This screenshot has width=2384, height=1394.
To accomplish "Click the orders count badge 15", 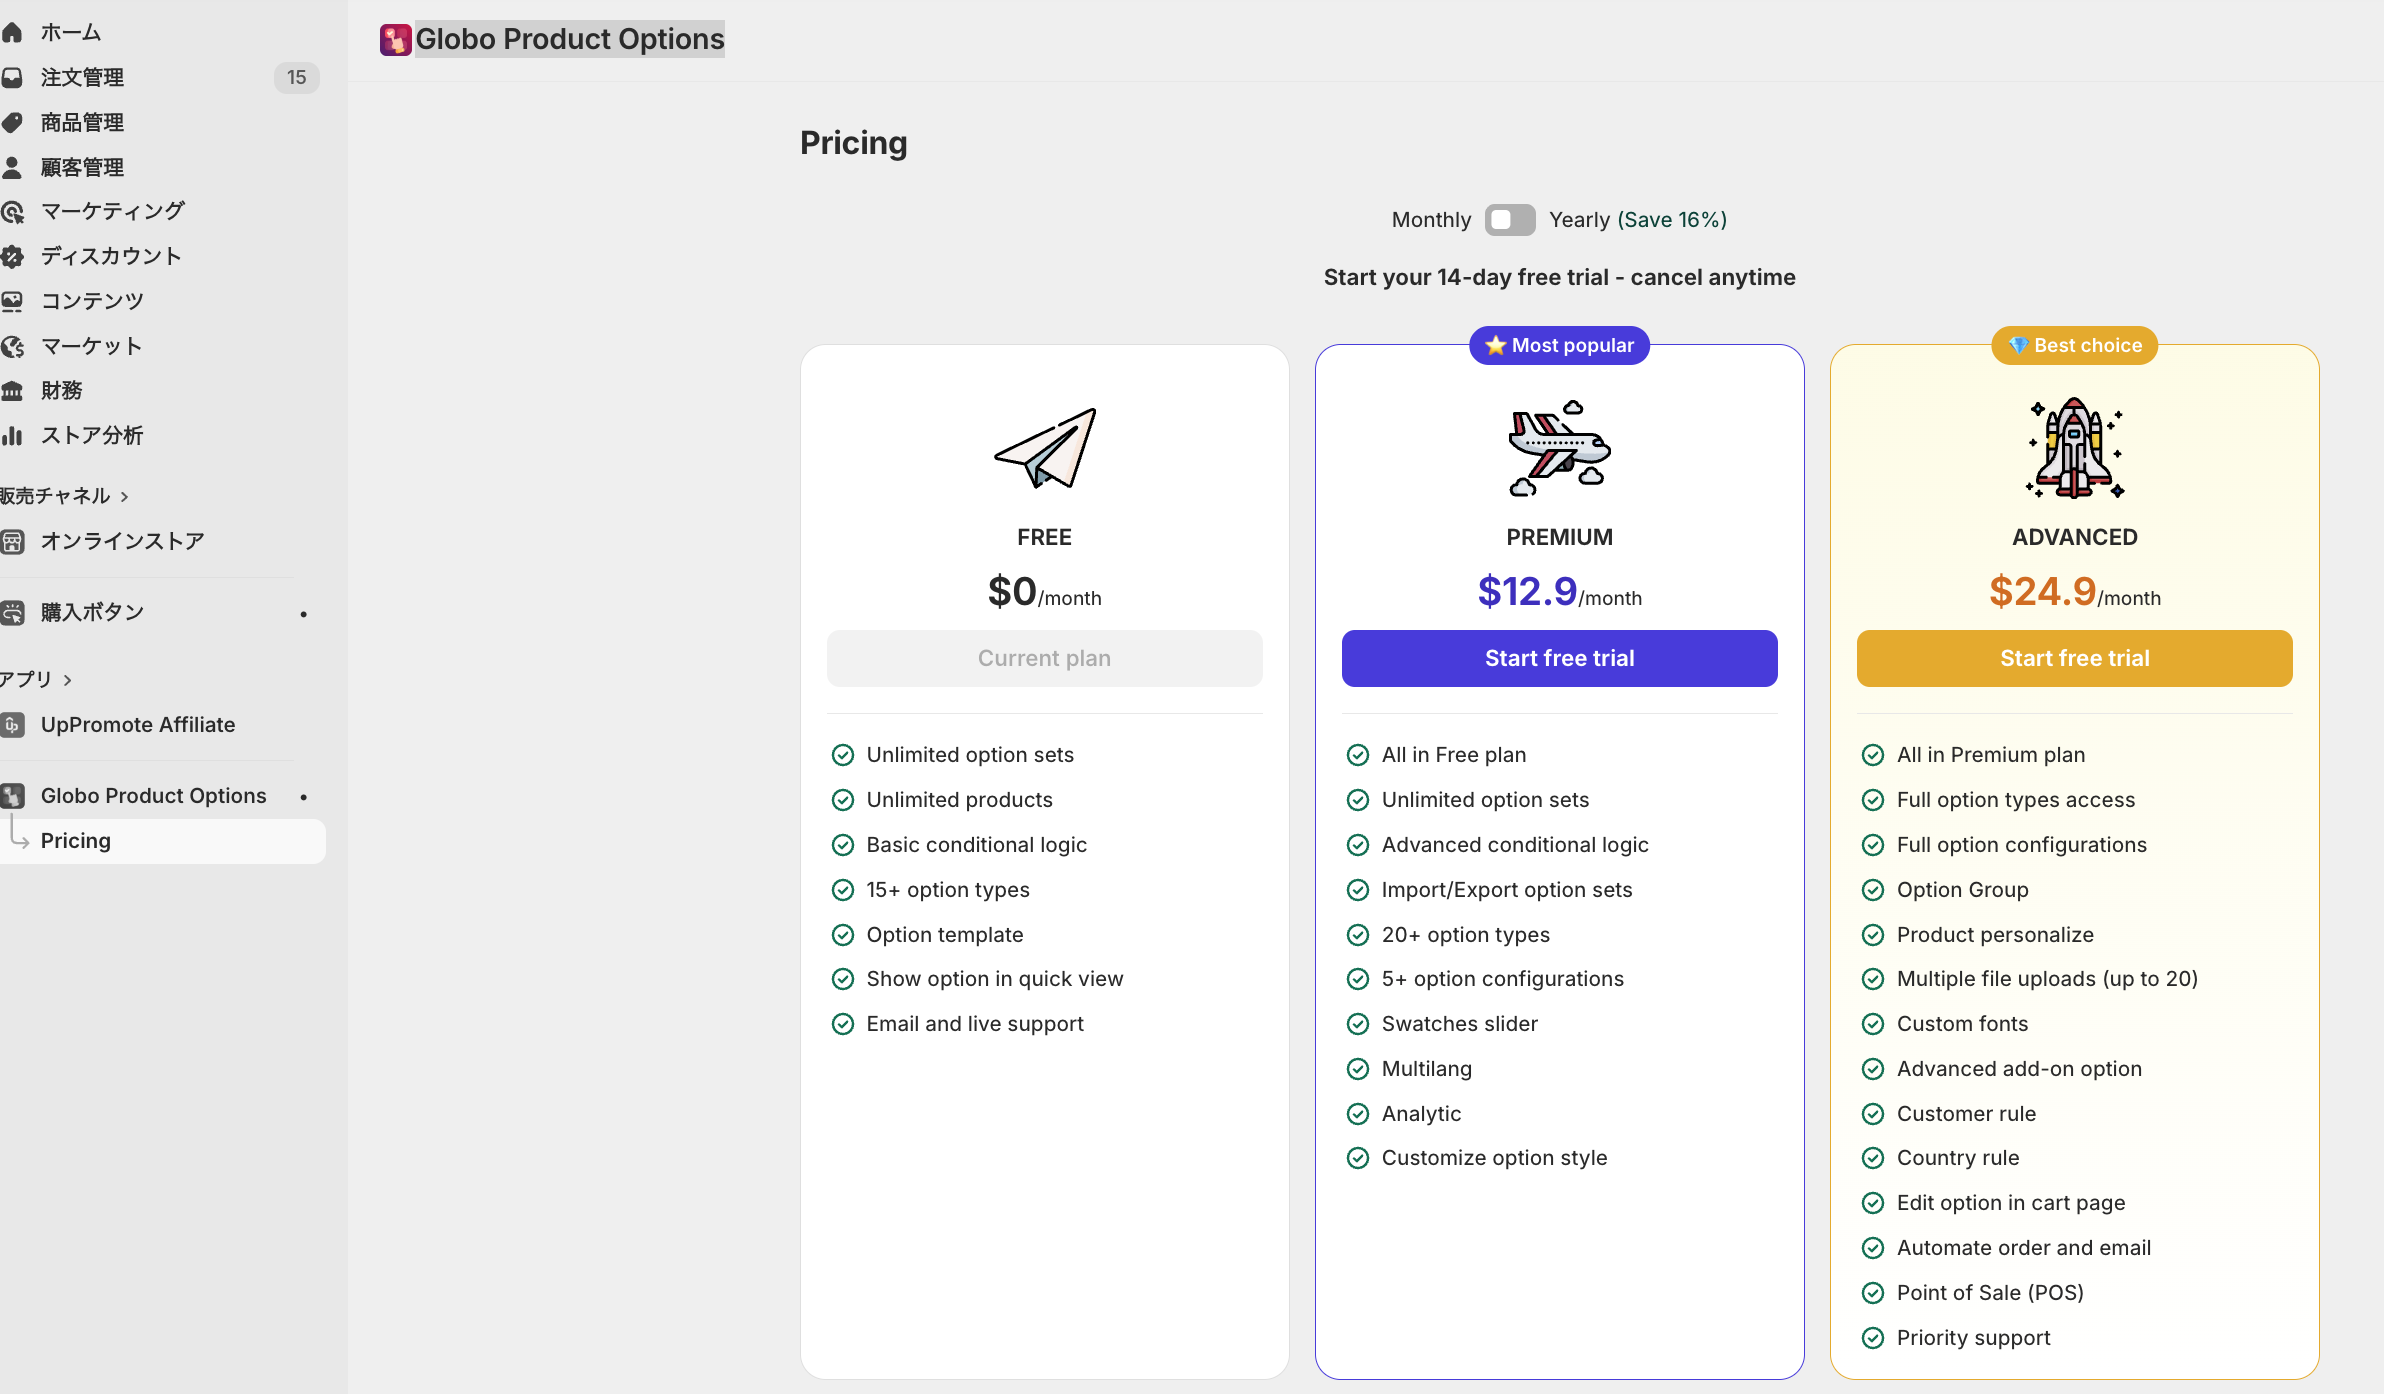I will click(296, 78).
